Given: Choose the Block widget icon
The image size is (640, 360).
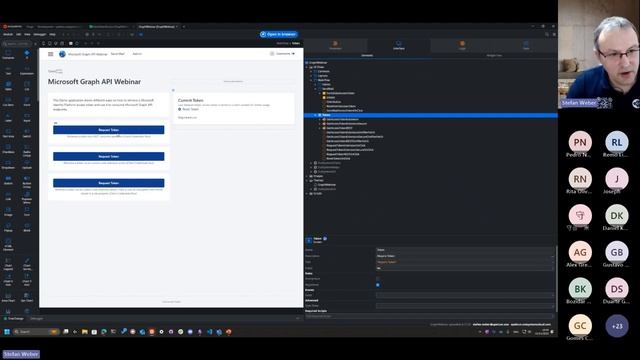Looking at the screenshot, I should tap(27, 226).
